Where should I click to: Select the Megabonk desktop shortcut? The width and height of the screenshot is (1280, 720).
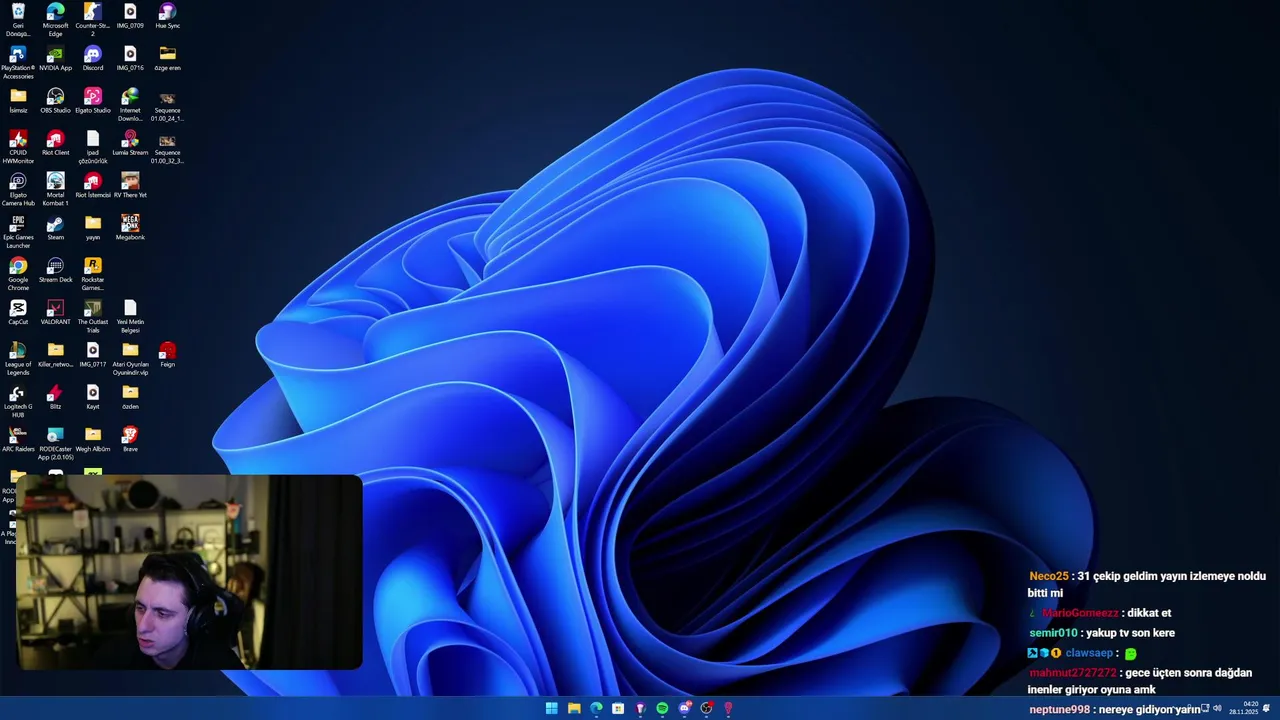tap(130, 228)
